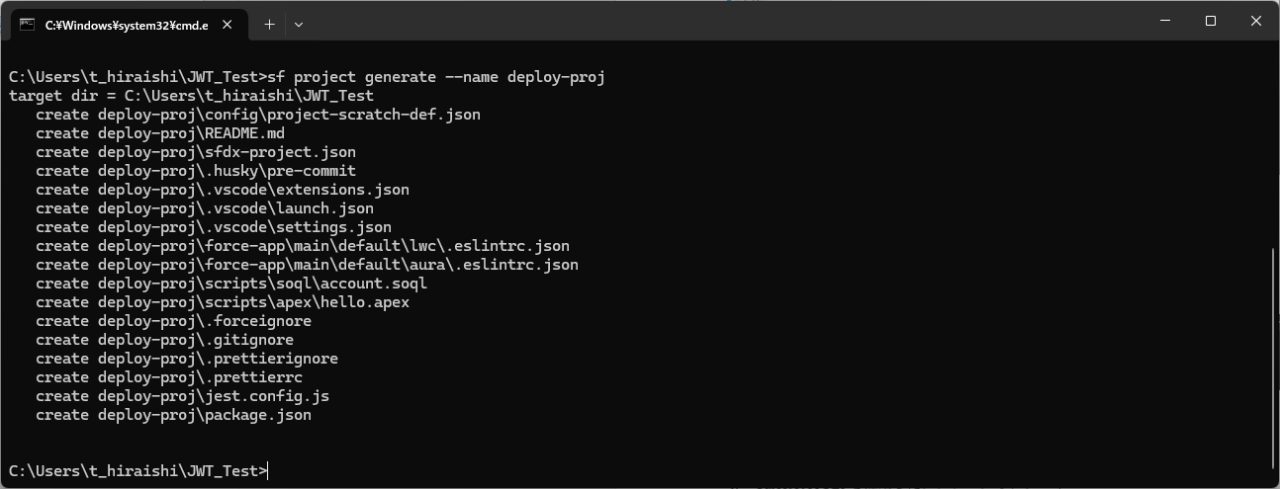Click the jest.config.js output line
This screenshot has height=489, width=1280.
pyautogui.click(x=183, y=396)
